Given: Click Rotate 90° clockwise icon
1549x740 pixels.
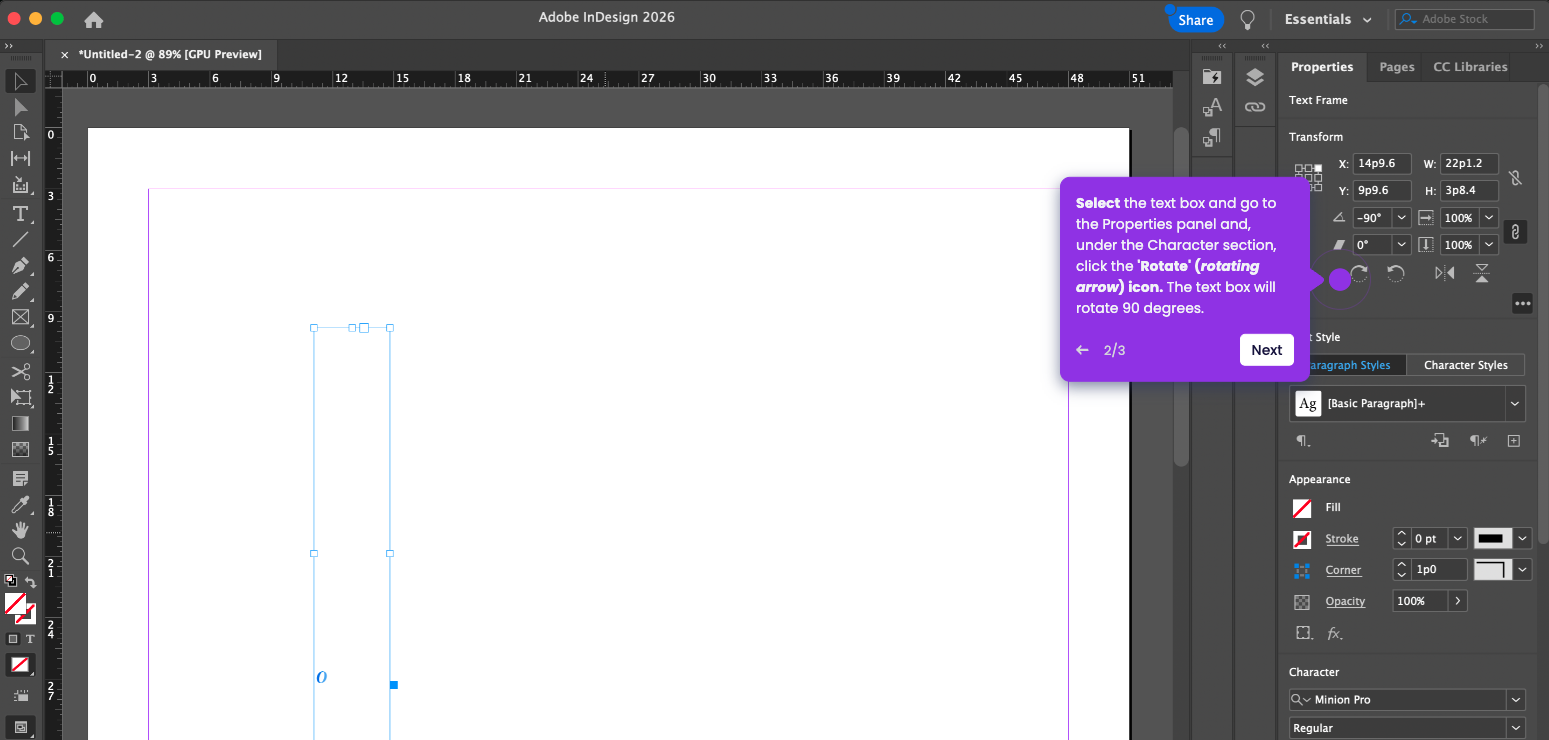Looking at the screenshot, I should [1359, 273].
